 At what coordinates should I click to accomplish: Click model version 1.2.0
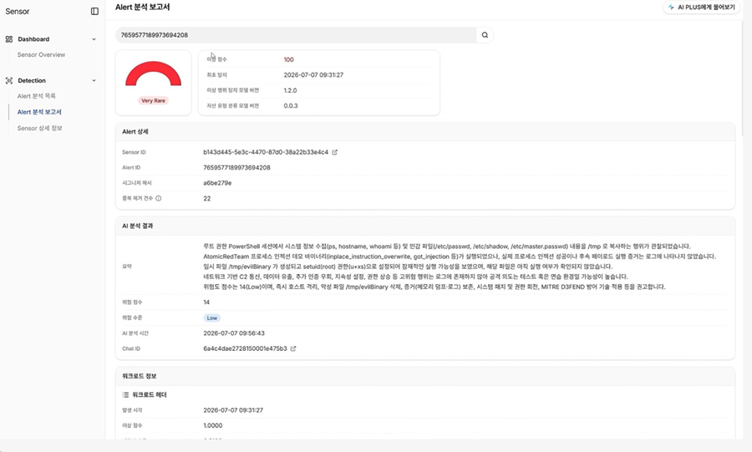(290, 90)
